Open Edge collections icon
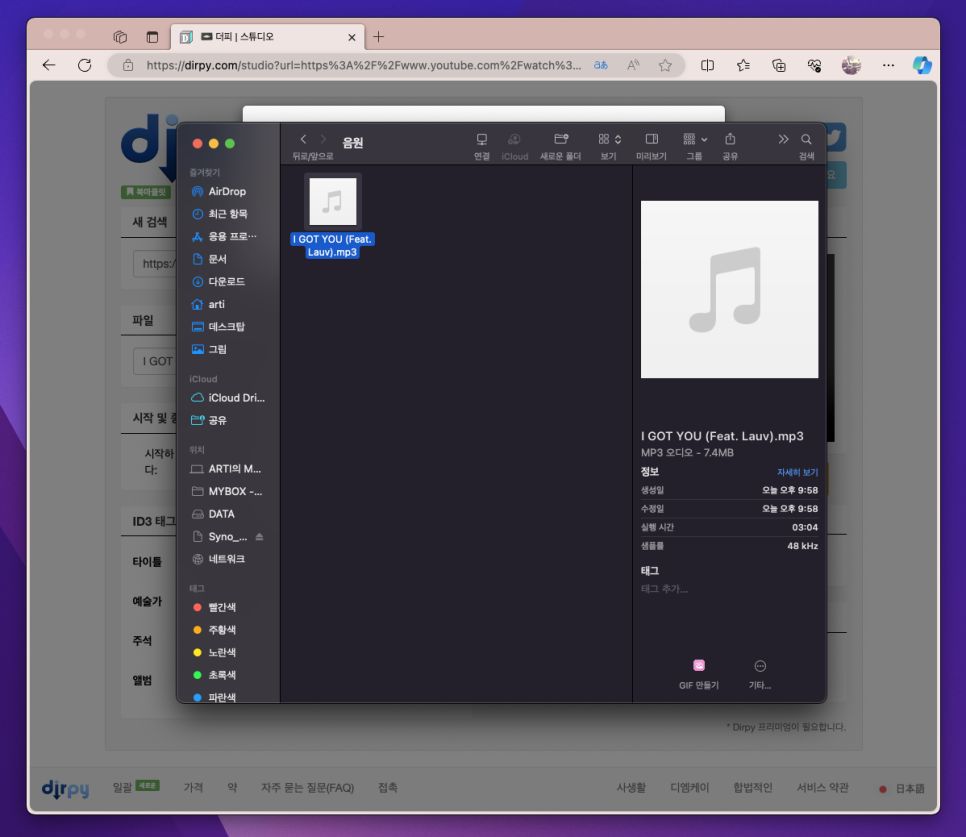The height and width of the screenshot is (837, 966). [x=779, y=65]
